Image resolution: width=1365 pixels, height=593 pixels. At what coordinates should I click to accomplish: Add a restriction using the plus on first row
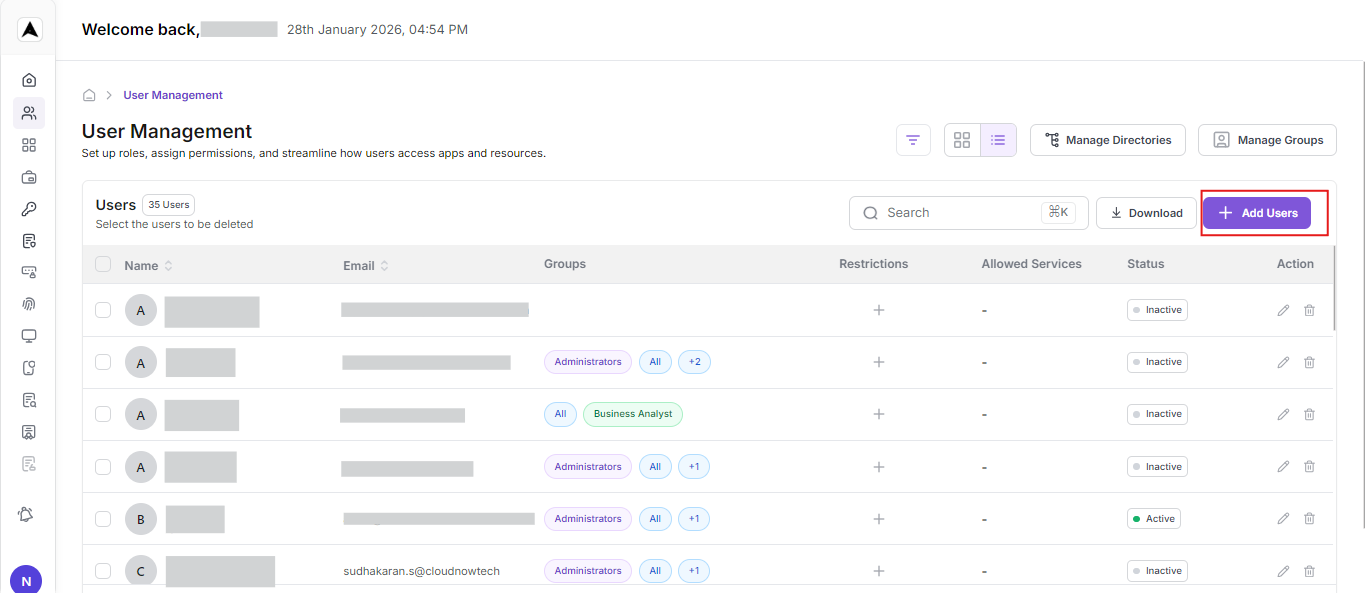click(878, 310)
